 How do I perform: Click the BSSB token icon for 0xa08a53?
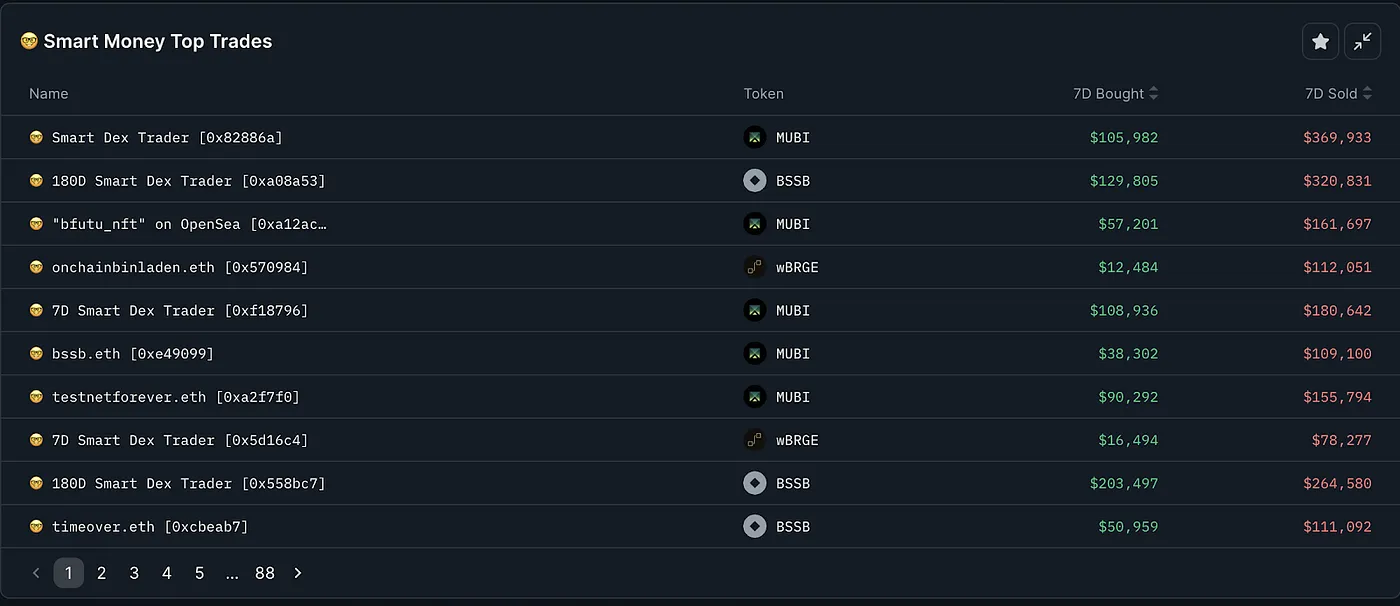[x=755, y=181]
